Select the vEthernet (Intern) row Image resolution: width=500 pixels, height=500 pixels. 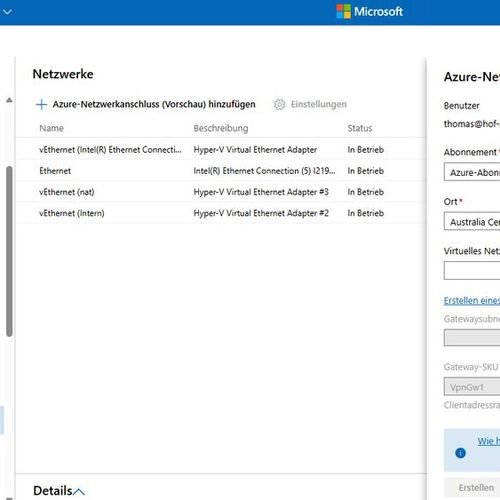point(221,213)
